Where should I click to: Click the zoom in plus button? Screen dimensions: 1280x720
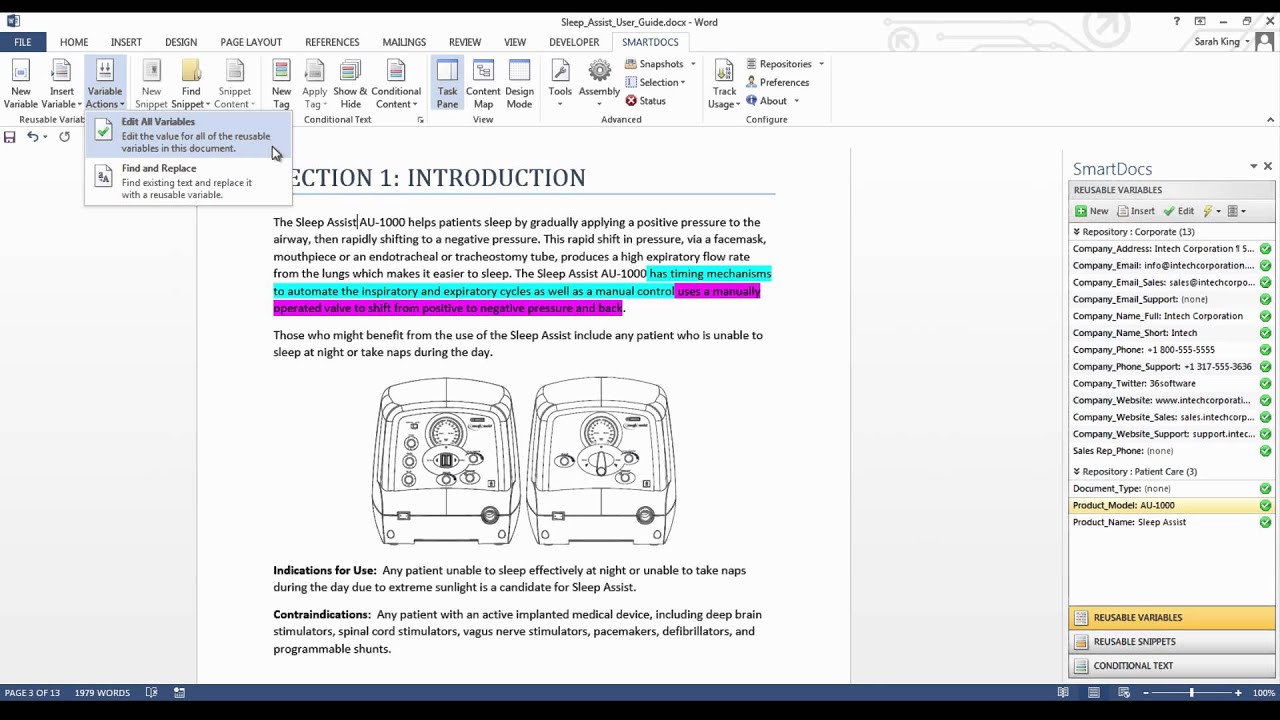click(x=1238, y=692)
